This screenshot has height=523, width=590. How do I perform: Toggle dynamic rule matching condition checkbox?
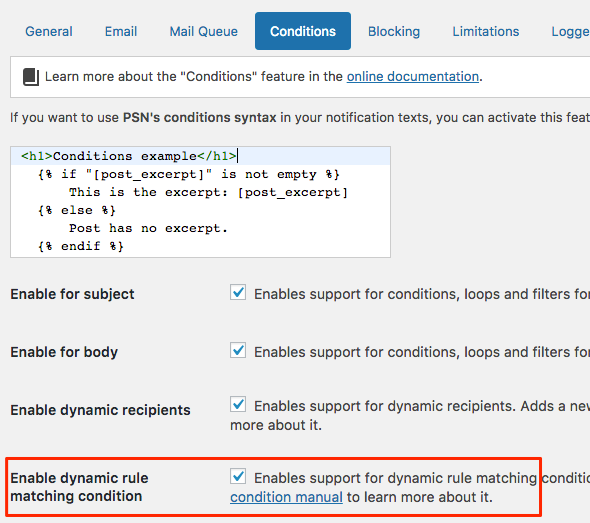pyautogui.click(x=238, y=476)
